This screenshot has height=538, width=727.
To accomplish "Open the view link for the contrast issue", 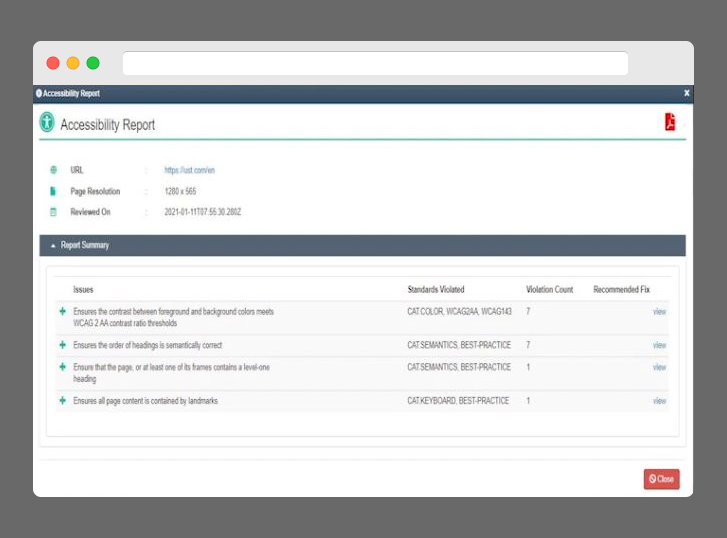I will pyautogui.click(x=659, y=312).
